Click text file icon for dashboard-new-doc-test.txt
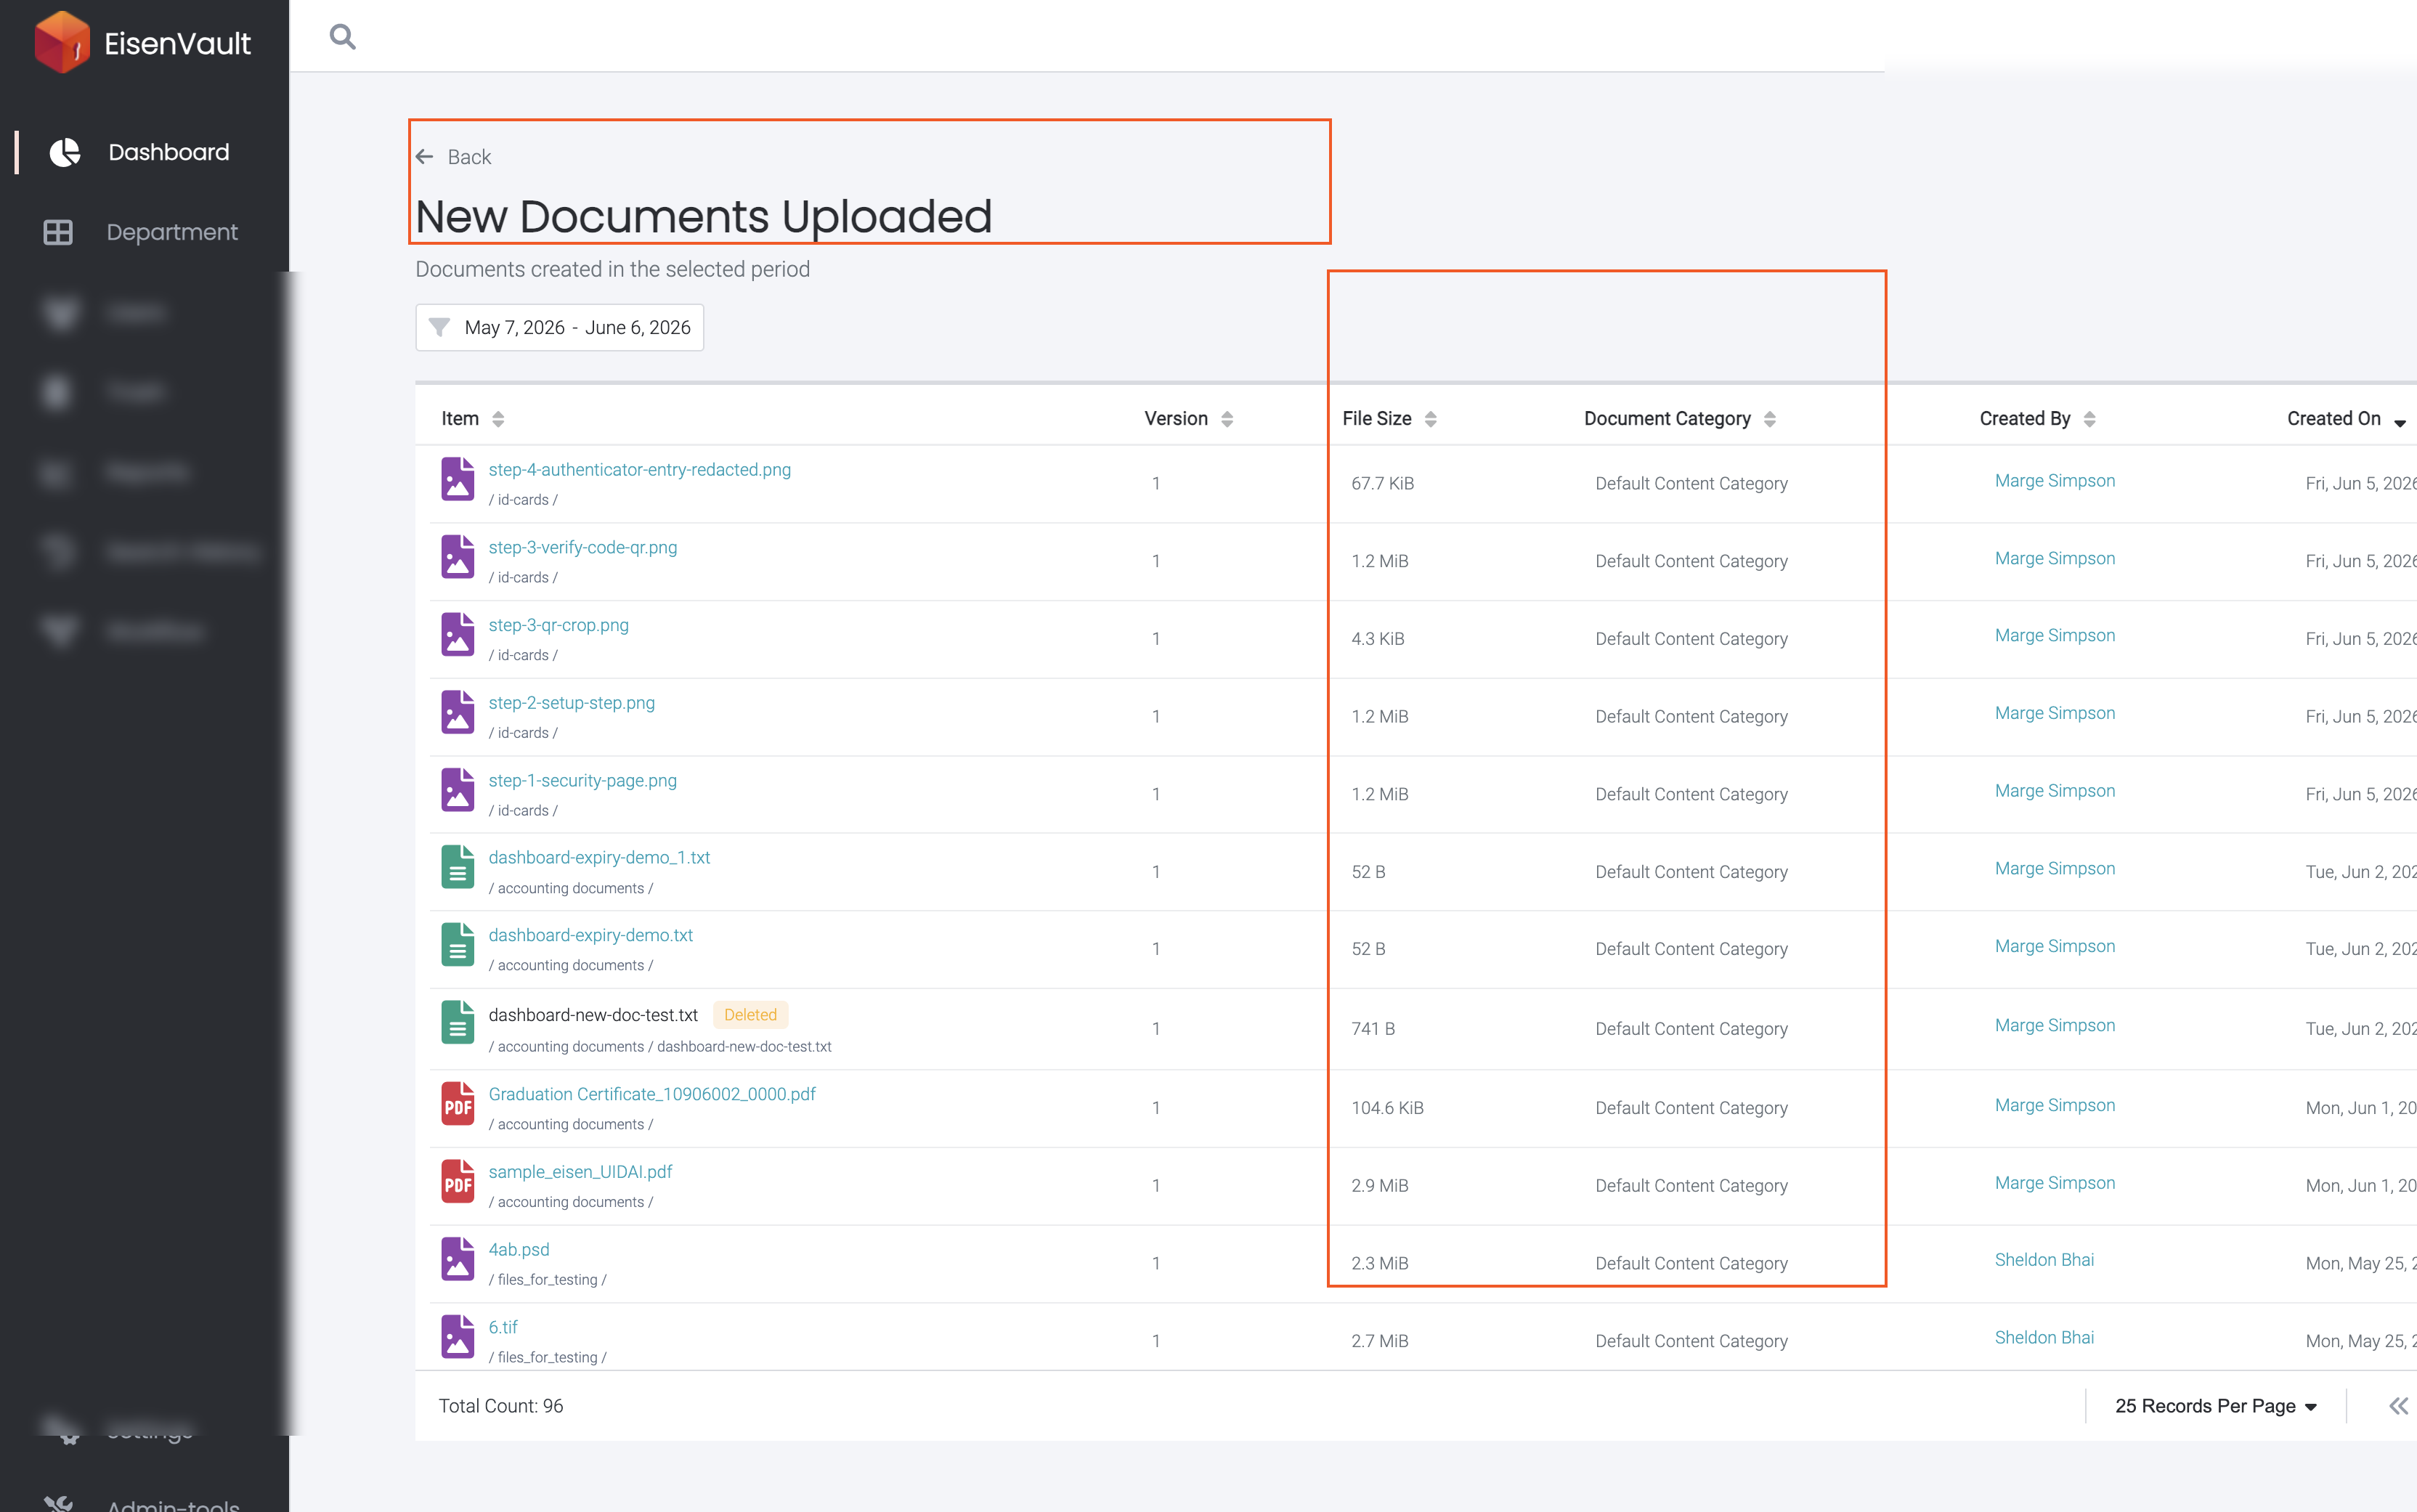2417x1512 pixels. coord(458,1023)
